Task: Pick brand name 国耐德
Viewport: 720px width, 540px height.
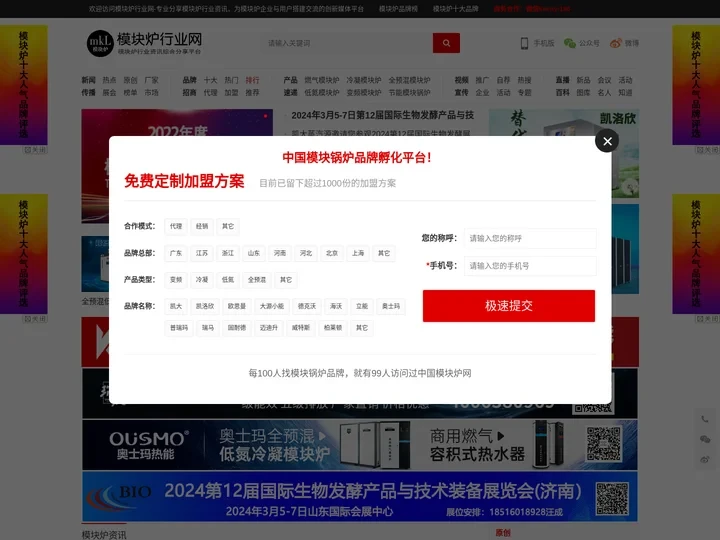Action: [x=237, y=328]
